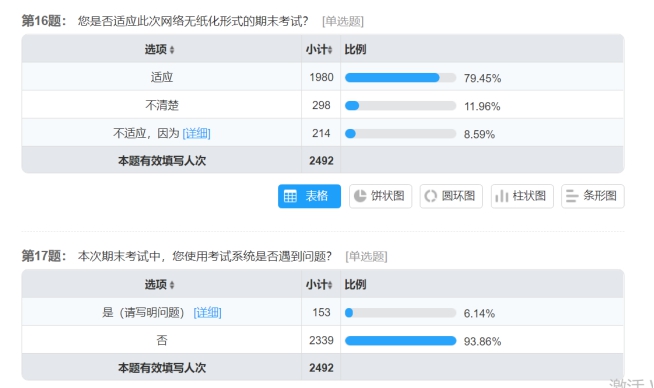Sort question 16 by 选项 column arrows
The height and width of the screenshot is (388, 654).
pos(172,50)
